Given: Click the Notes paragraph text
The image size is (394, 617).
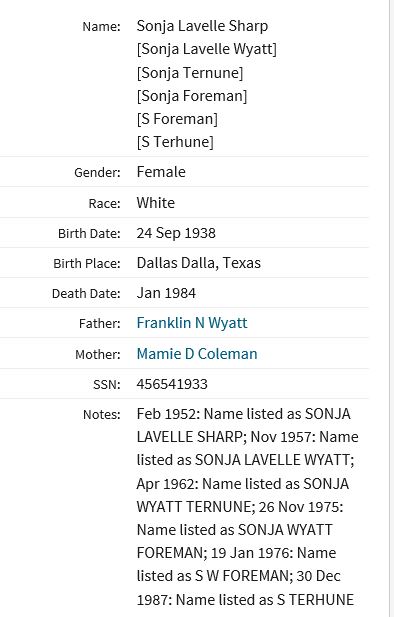Looking at the screenshot, I should tap(247, 506).
